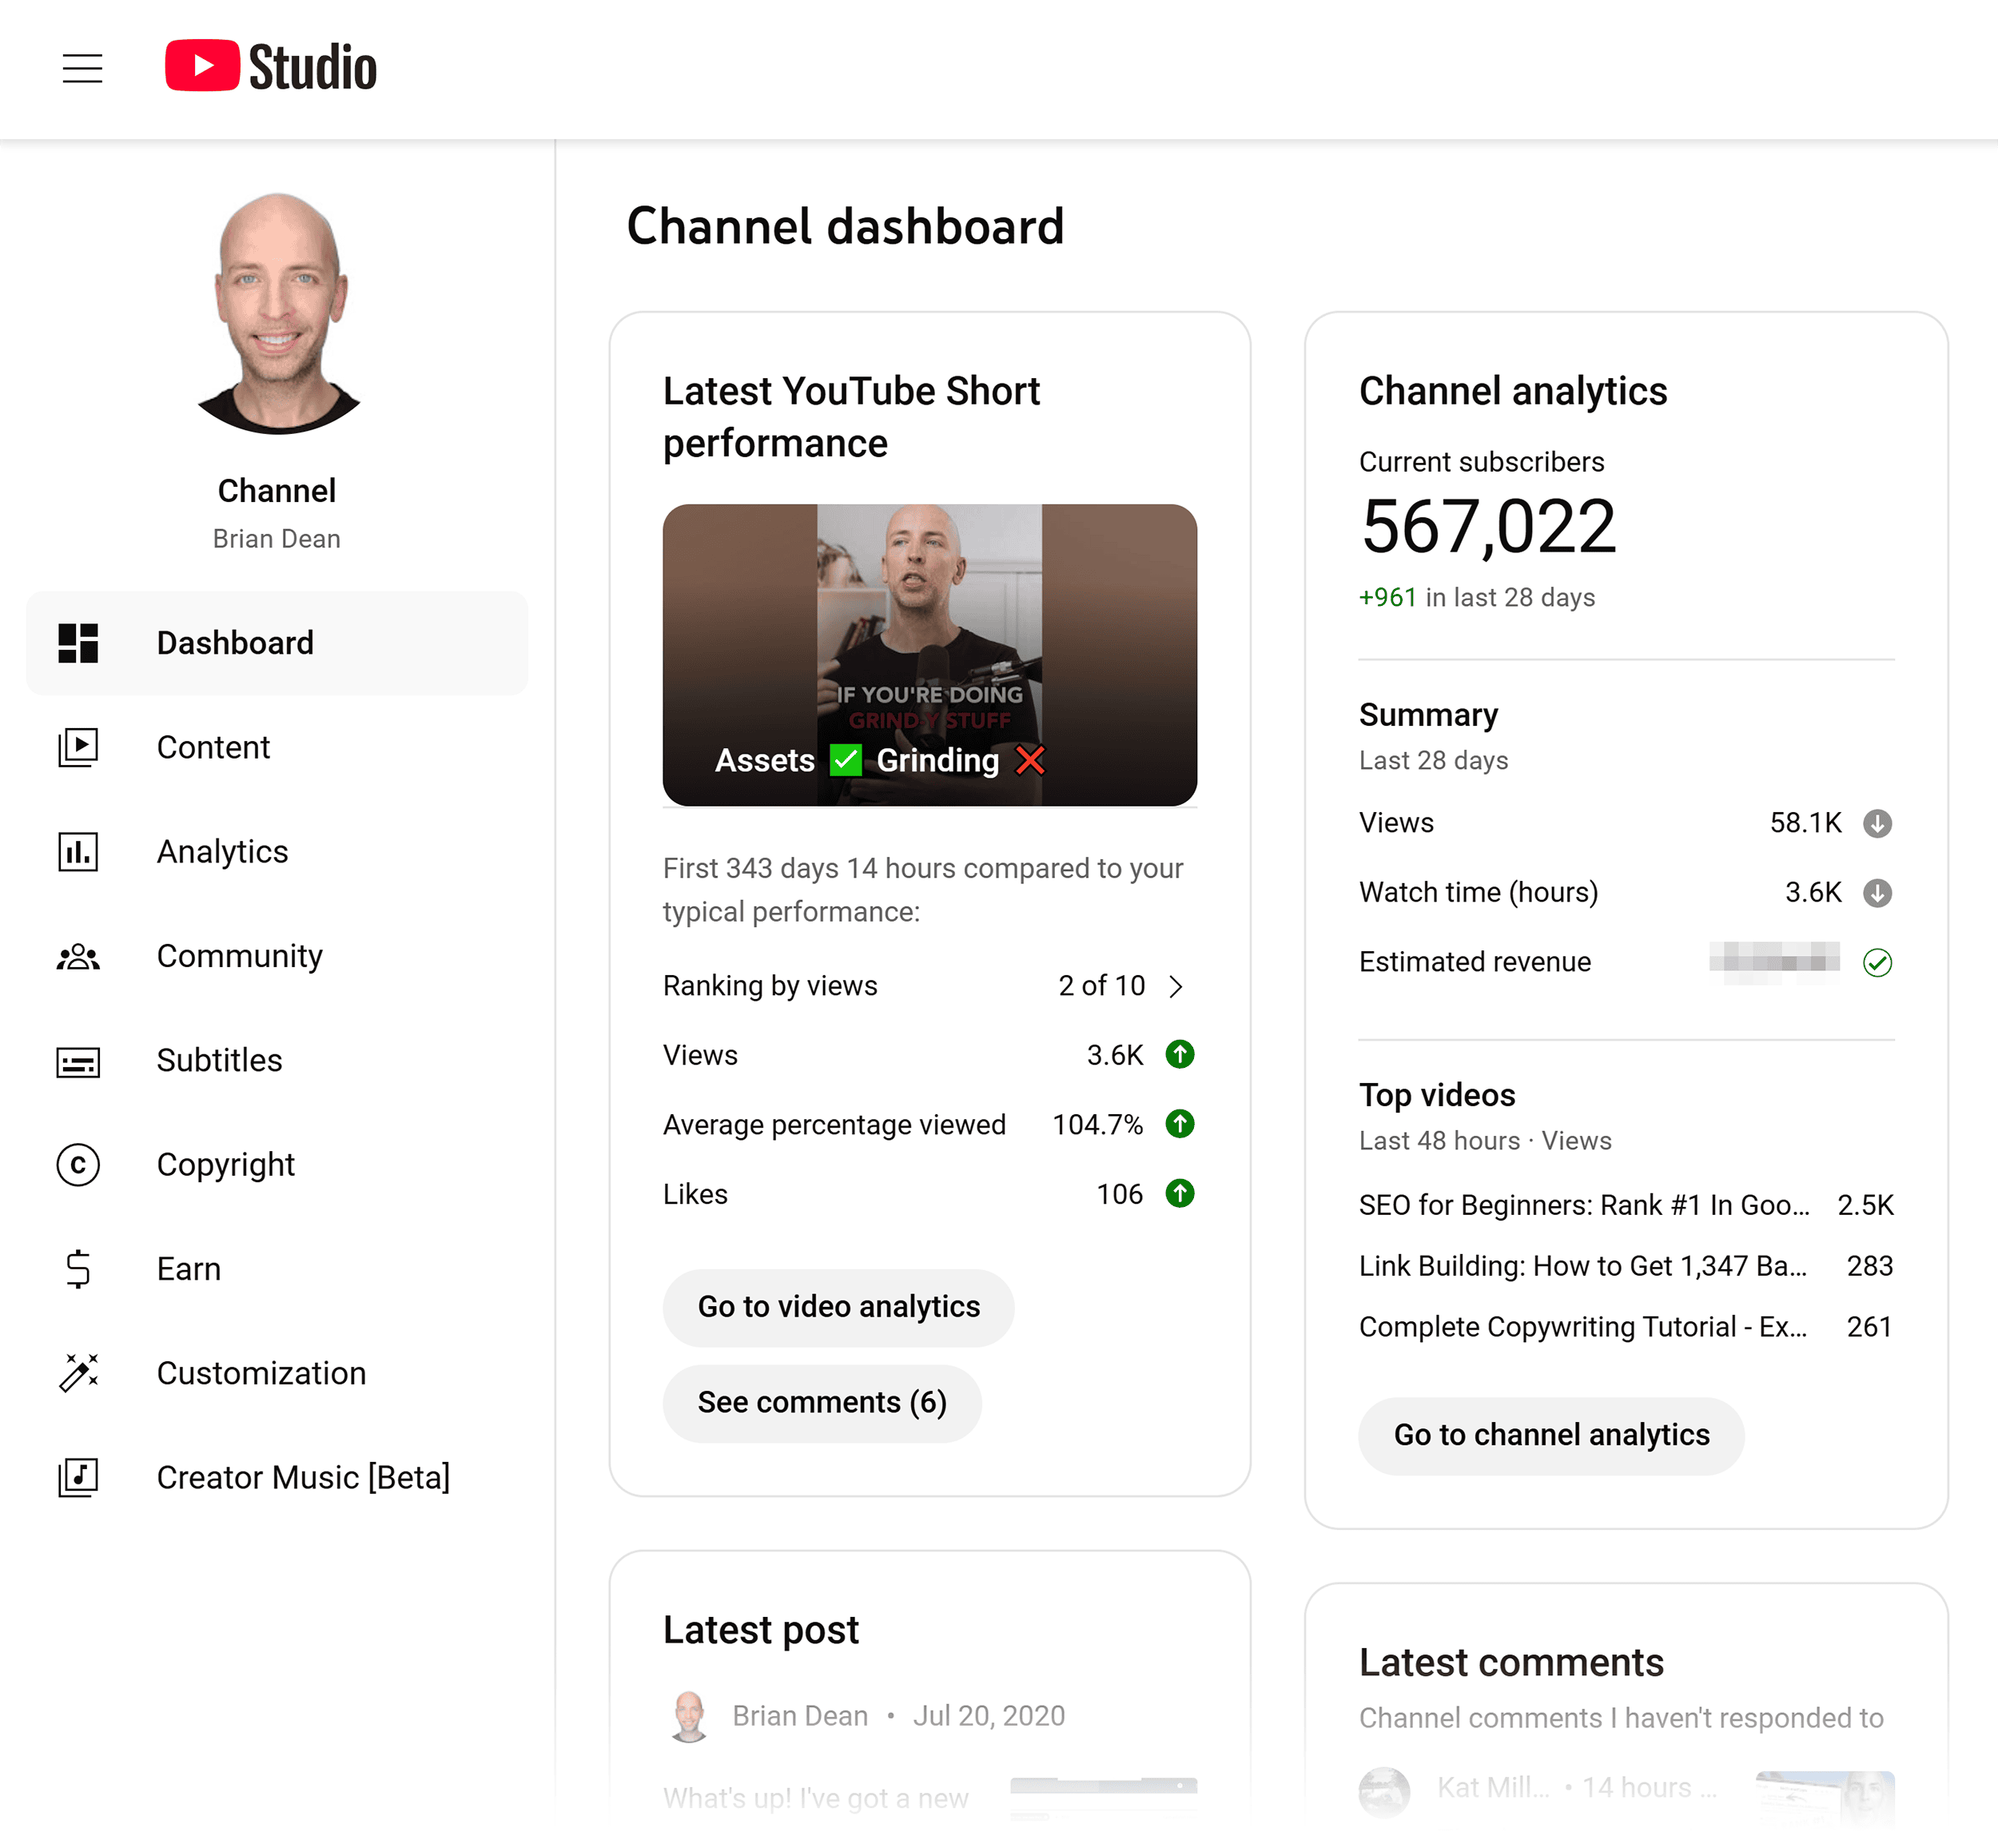Open Link Building top video entry
Viewport: 1998px width, 1848px height.
[1625, 1266]
